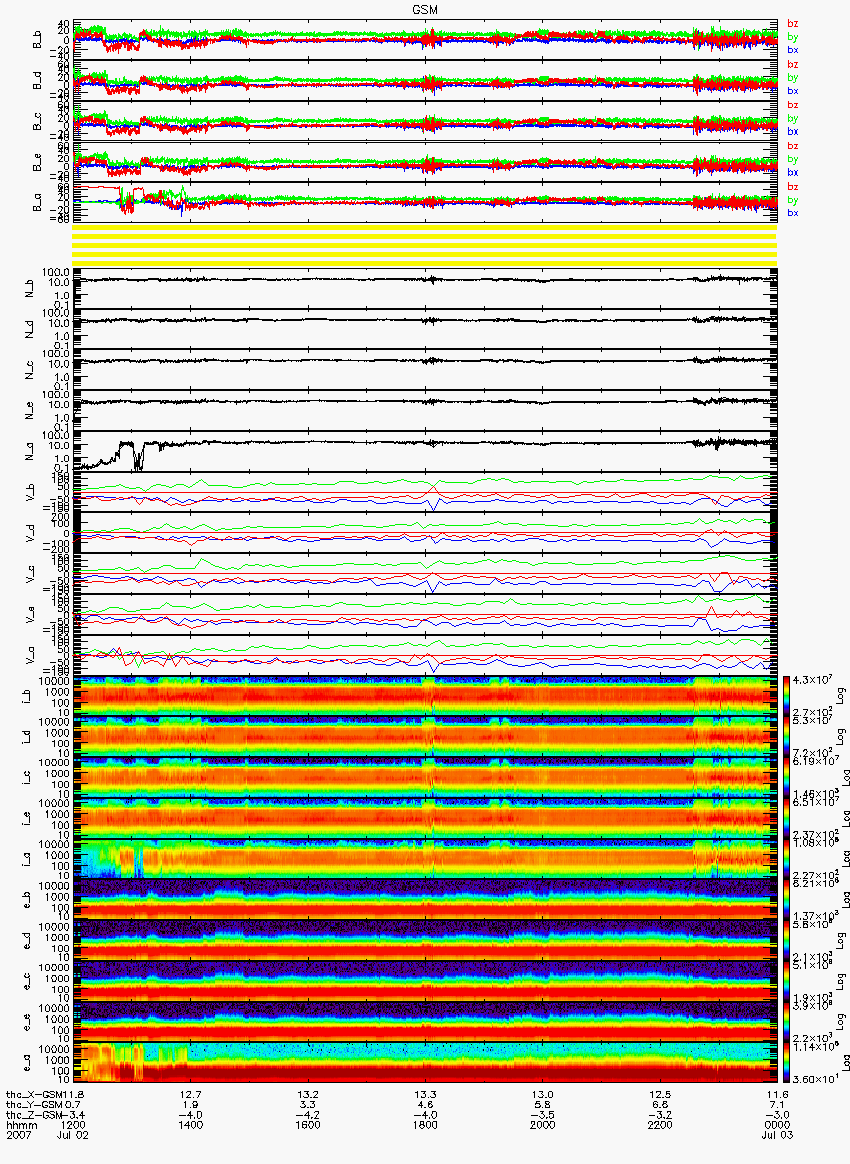850x1164 pixels.
Task: Click the i_d ion spectrogram label
Action: [x=27, y=736]
